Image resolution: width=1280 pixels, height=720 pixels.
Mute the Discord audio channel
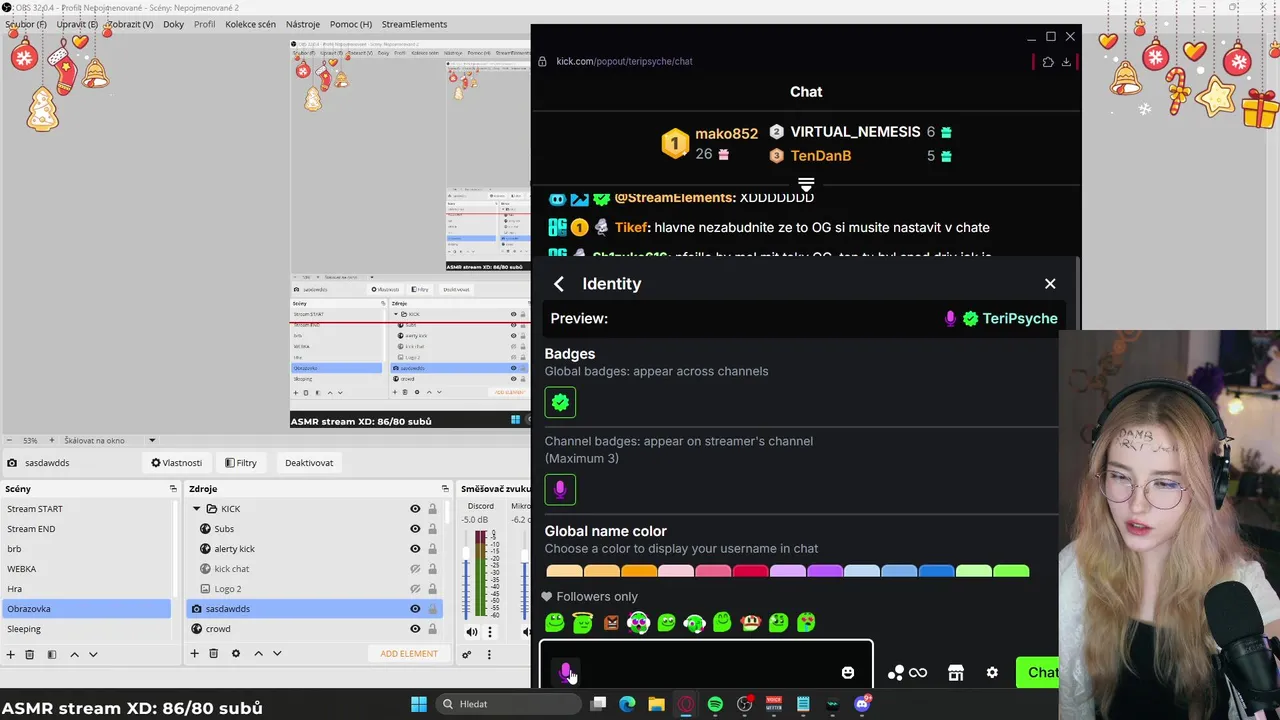472,631
